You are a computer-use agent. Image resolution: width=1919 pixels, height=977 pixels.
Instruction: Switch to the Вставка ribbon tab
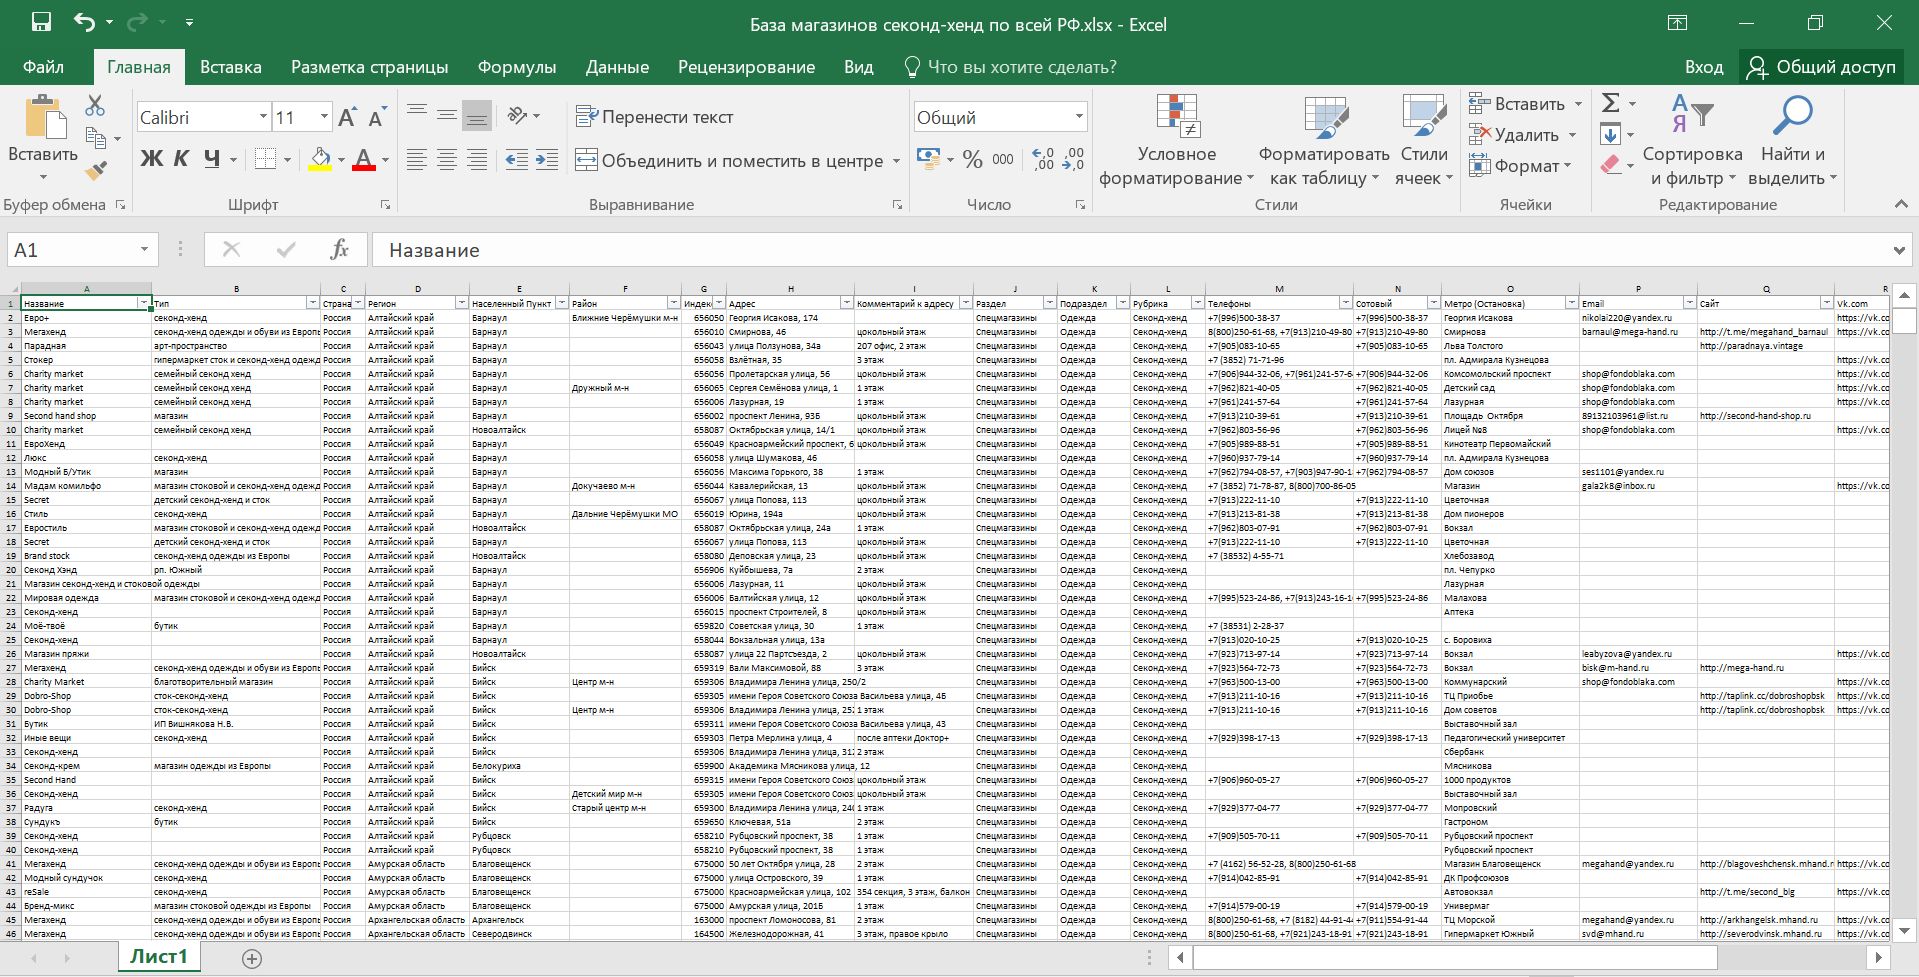pyautogui.click(x=230, y=67)
